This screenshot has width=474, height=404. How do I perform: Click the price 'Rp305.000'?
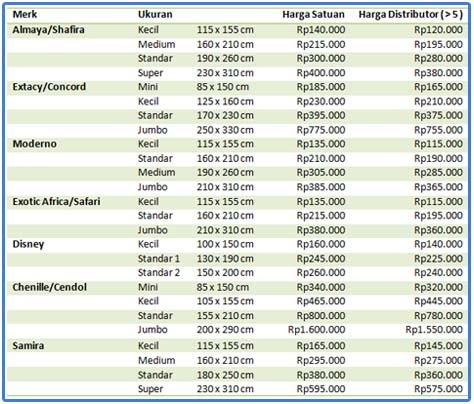coord(321,173)
